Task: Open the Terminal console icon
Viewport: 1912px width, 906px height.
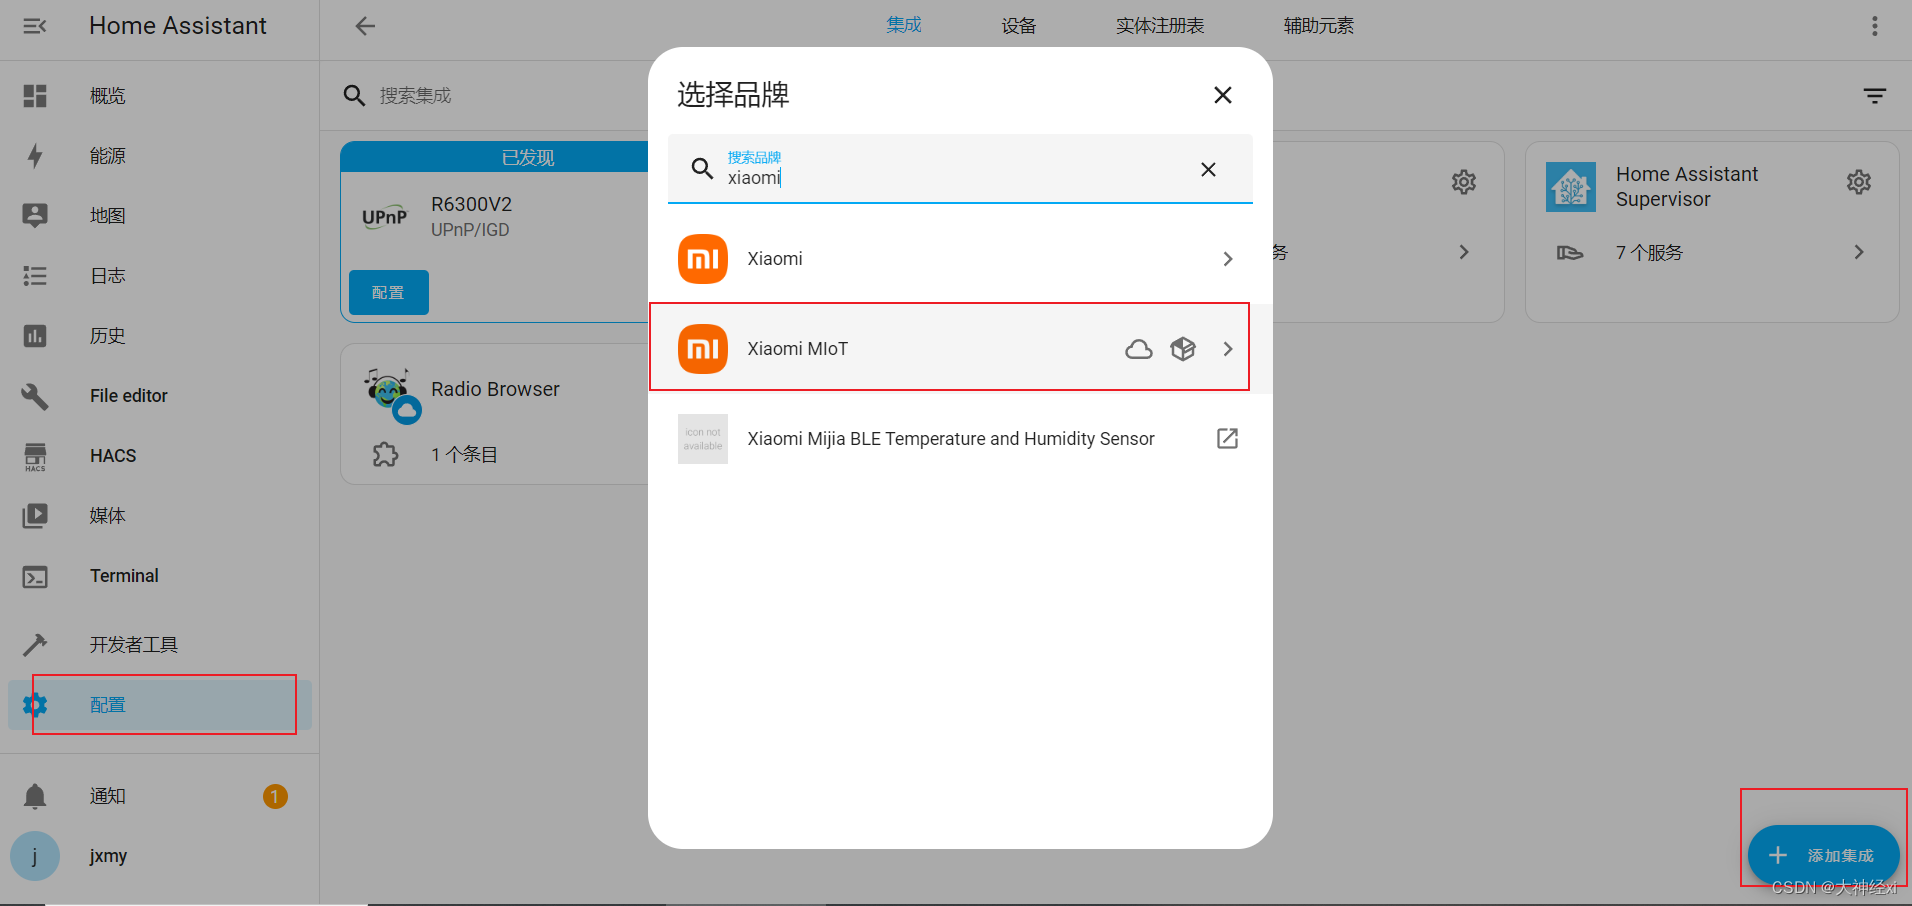Action: point(35,577)
